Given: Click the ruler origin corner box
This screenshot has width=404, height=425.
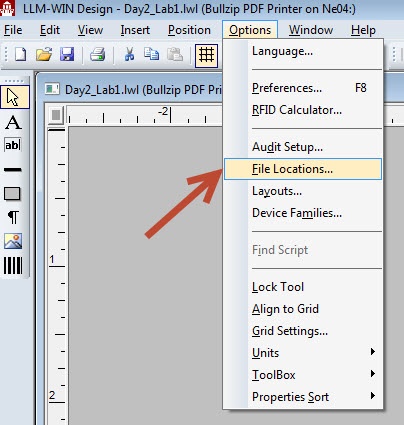Looking at the screenshot, I should 56,115.
